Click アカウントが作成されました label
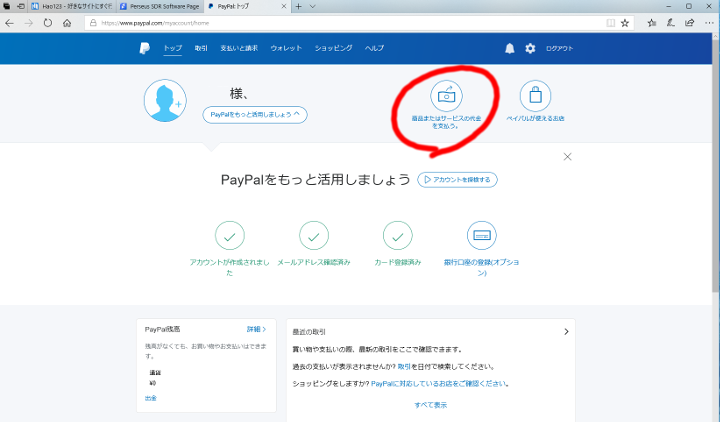This screenshot has width=720, height=422. (230, 267)
